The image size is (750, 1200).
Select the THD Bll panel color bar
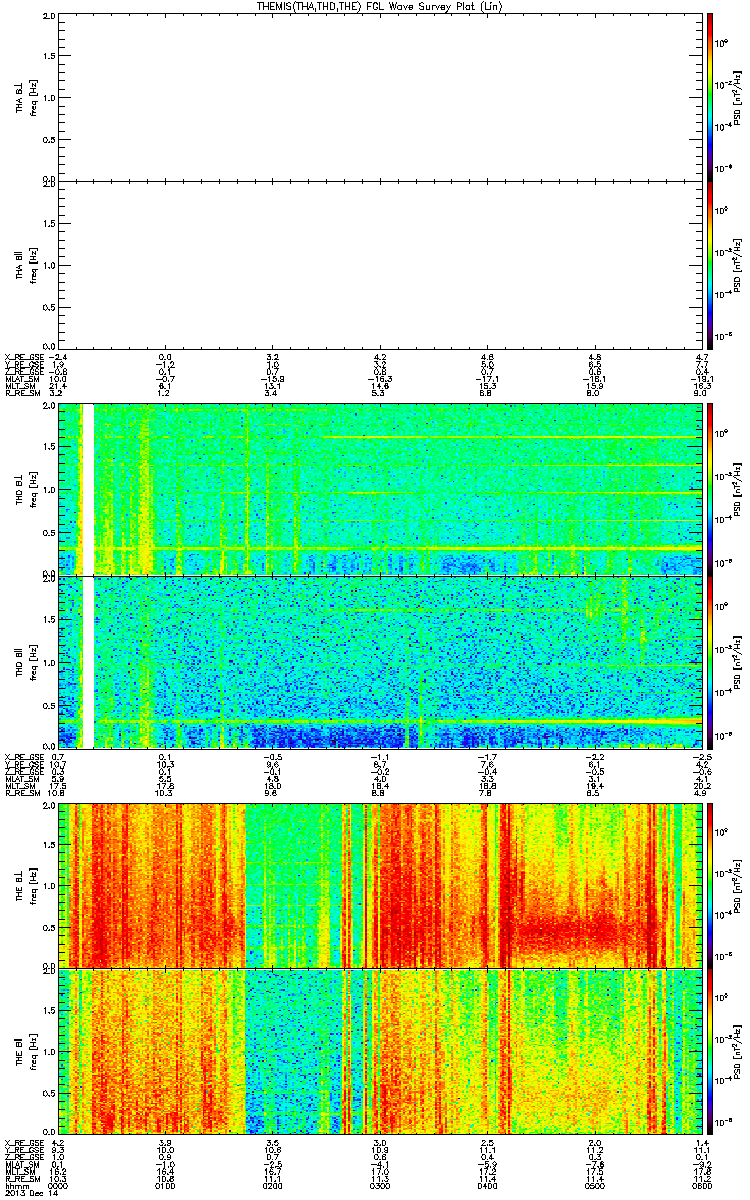pyautogui.click(x=710, y=661)
